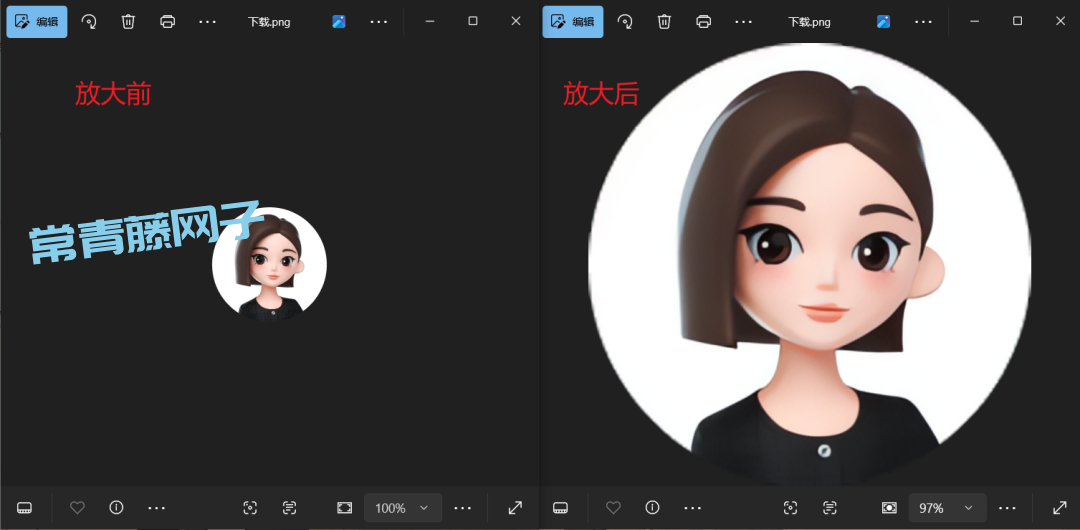Image resolution: width=1080 pixels, height=530 pixels.
Task: Click Edit button in left Photos window
Action: point(37,21)
